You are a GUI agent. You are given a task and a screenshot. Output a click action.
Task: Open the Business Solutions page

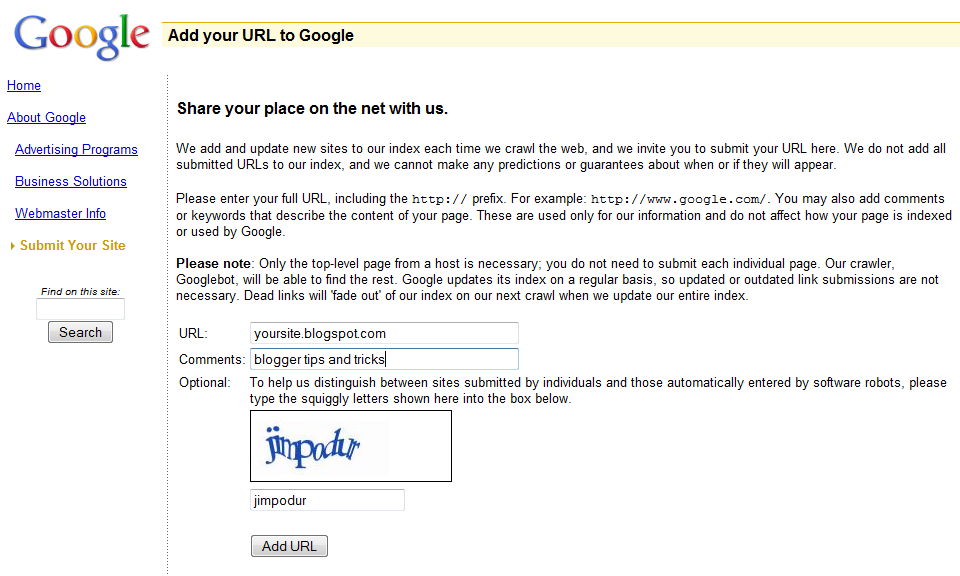coord(71,182)
